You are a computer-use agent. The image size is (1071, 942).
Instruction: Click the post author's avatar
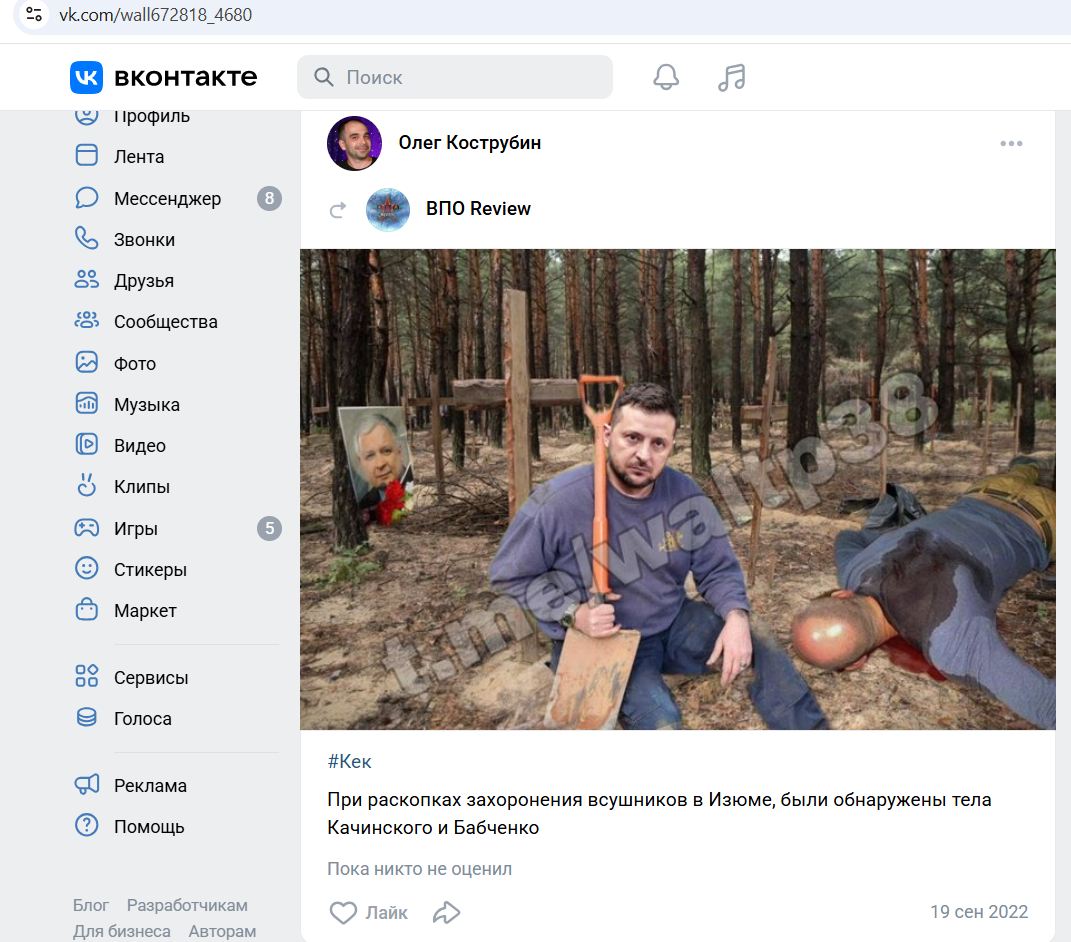(354, 144)
